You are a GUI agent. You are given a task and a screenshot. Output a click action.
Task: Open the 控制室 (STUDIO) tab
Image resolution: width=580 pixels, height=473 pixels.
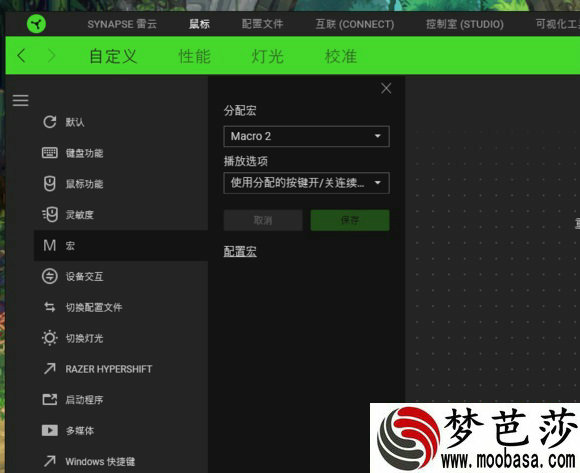465,24
